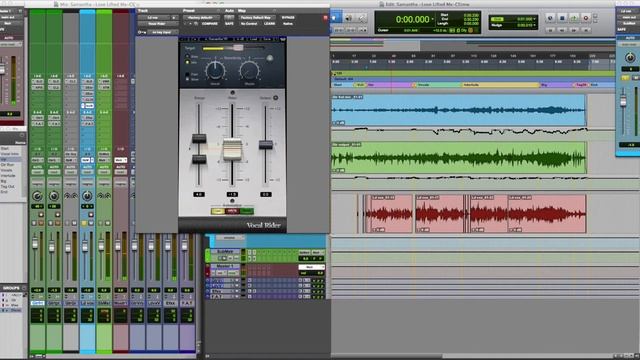
Task: Click the Music sensitivity knob in Vocal Rider
Action: point(249,71)
